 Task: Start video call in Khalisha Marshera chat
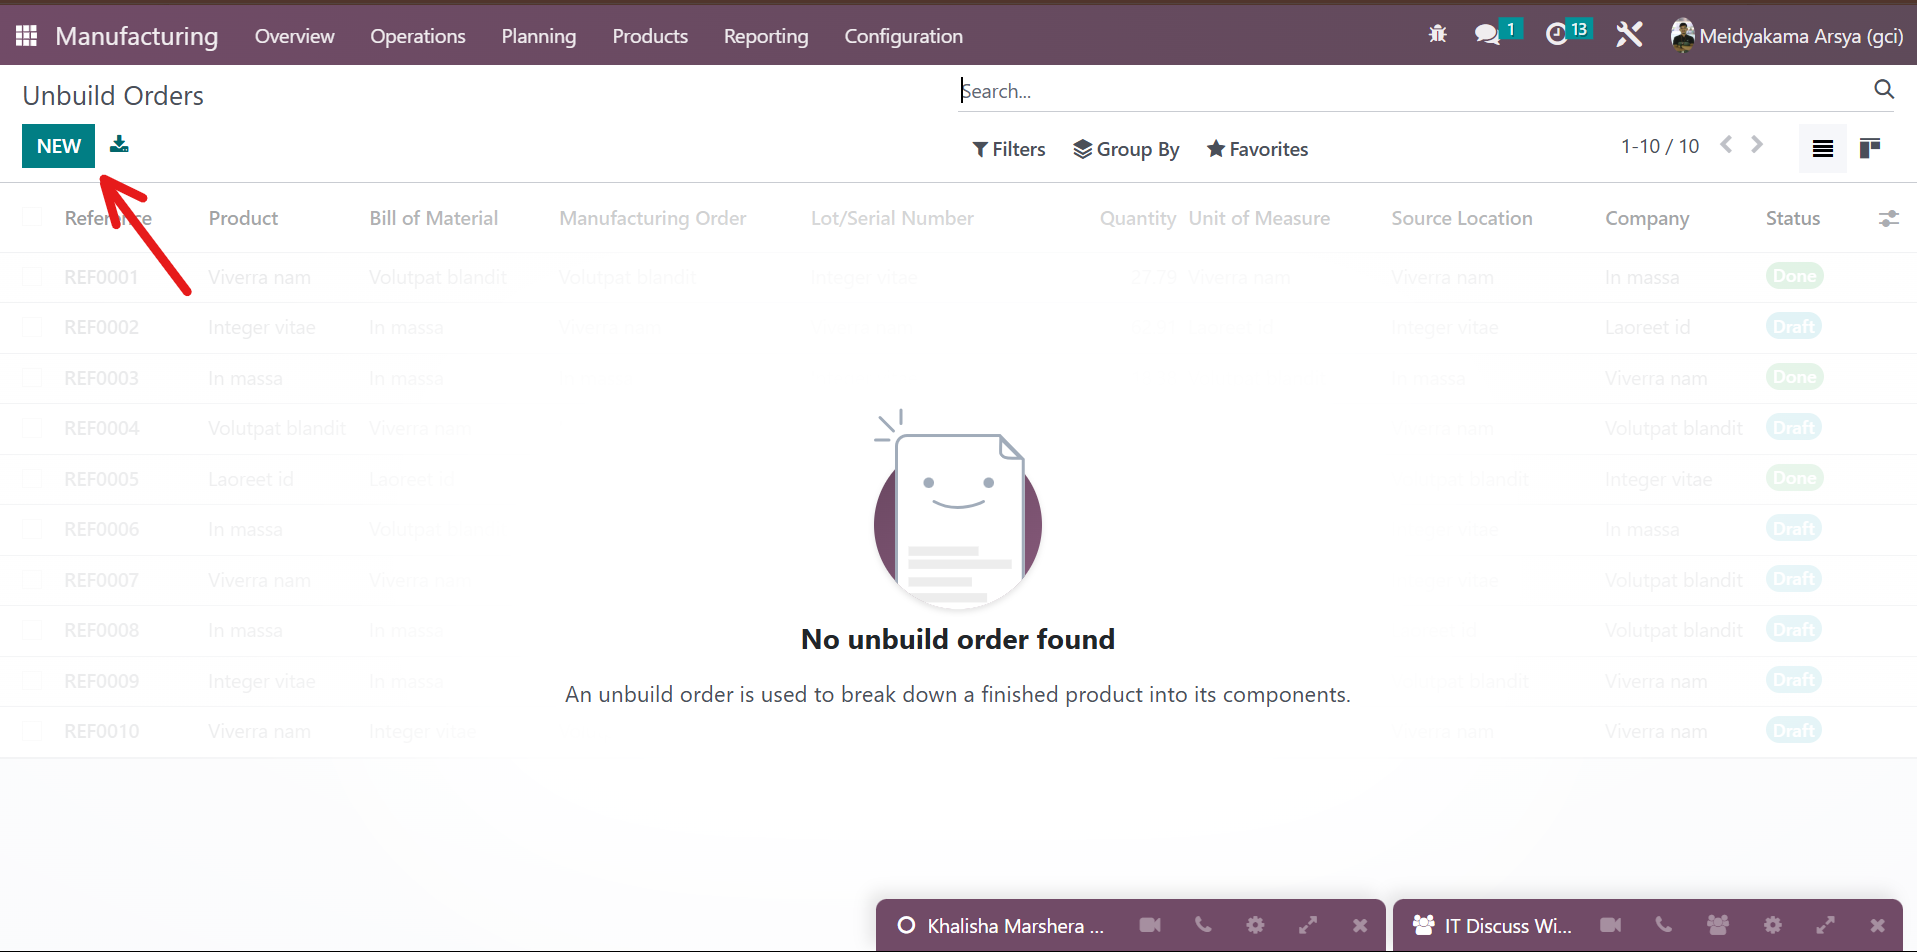1150,925
